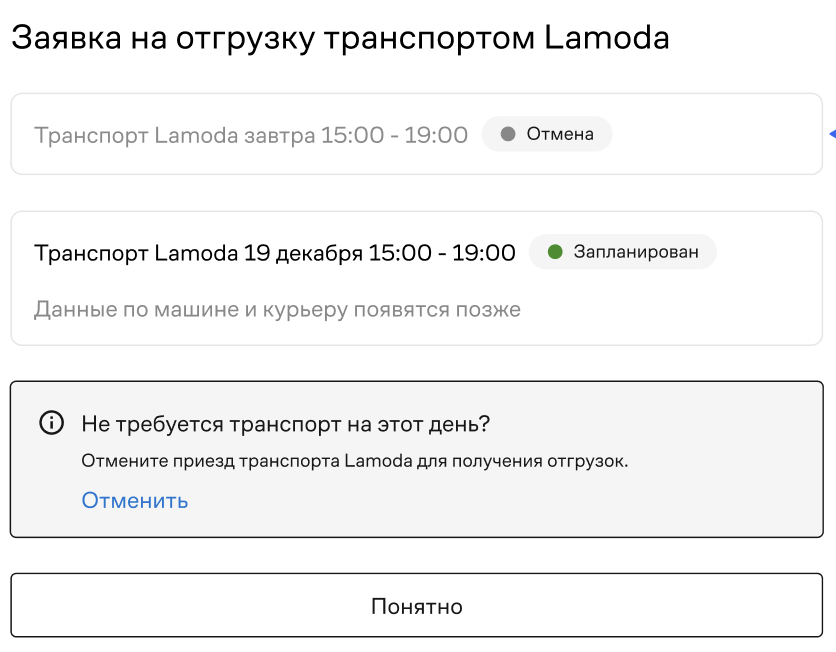The width and height of the screenshot is (836, 652).
Task: Click the heading "Заявка на отгрузку транспортом Lamoda"
Action: (x=340, y=38)
